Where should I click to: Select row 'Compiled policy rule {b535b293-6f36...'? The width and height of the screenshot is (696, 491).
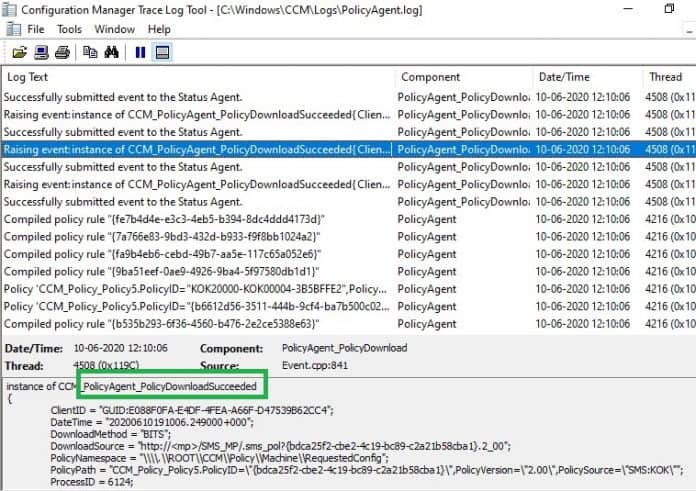[x=349, y=324]
